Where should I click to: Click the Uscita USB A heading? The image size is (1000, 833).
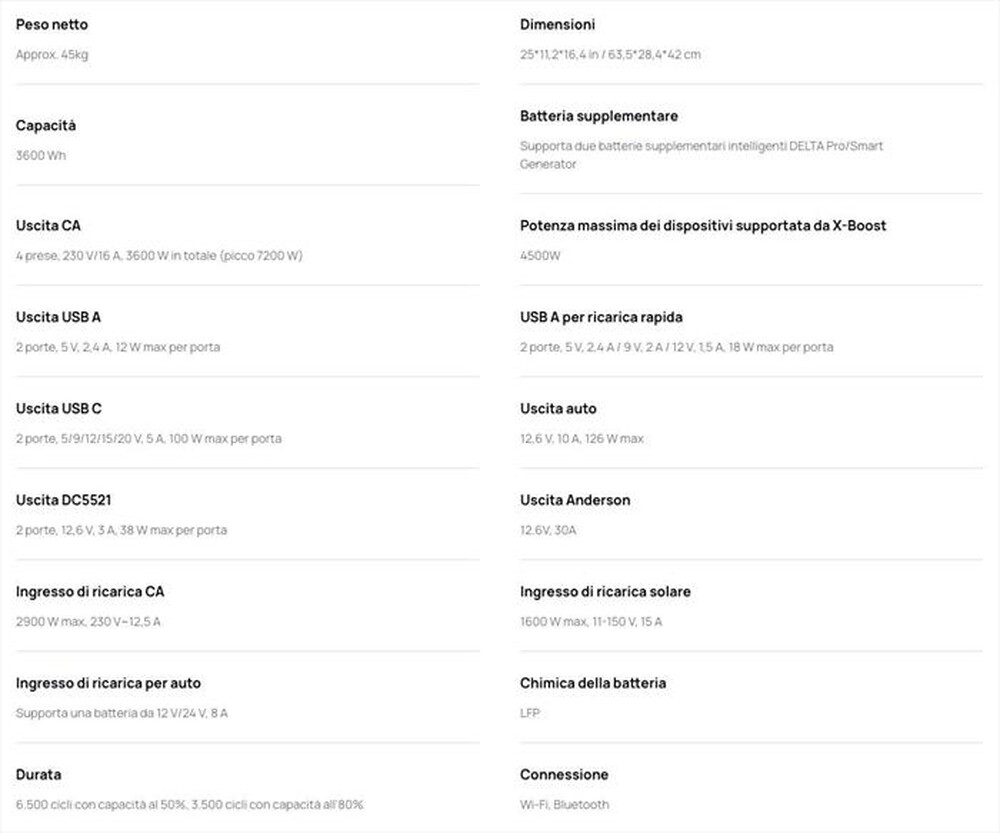58,317
